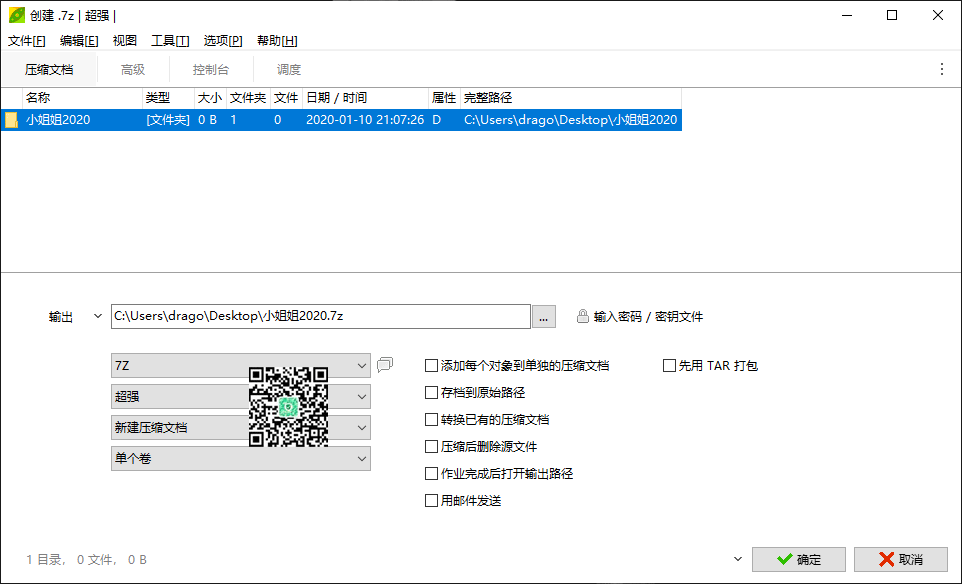Switch to the 调度 tab
The height and width of the screenshot is (584, 962).
[289, 69]
